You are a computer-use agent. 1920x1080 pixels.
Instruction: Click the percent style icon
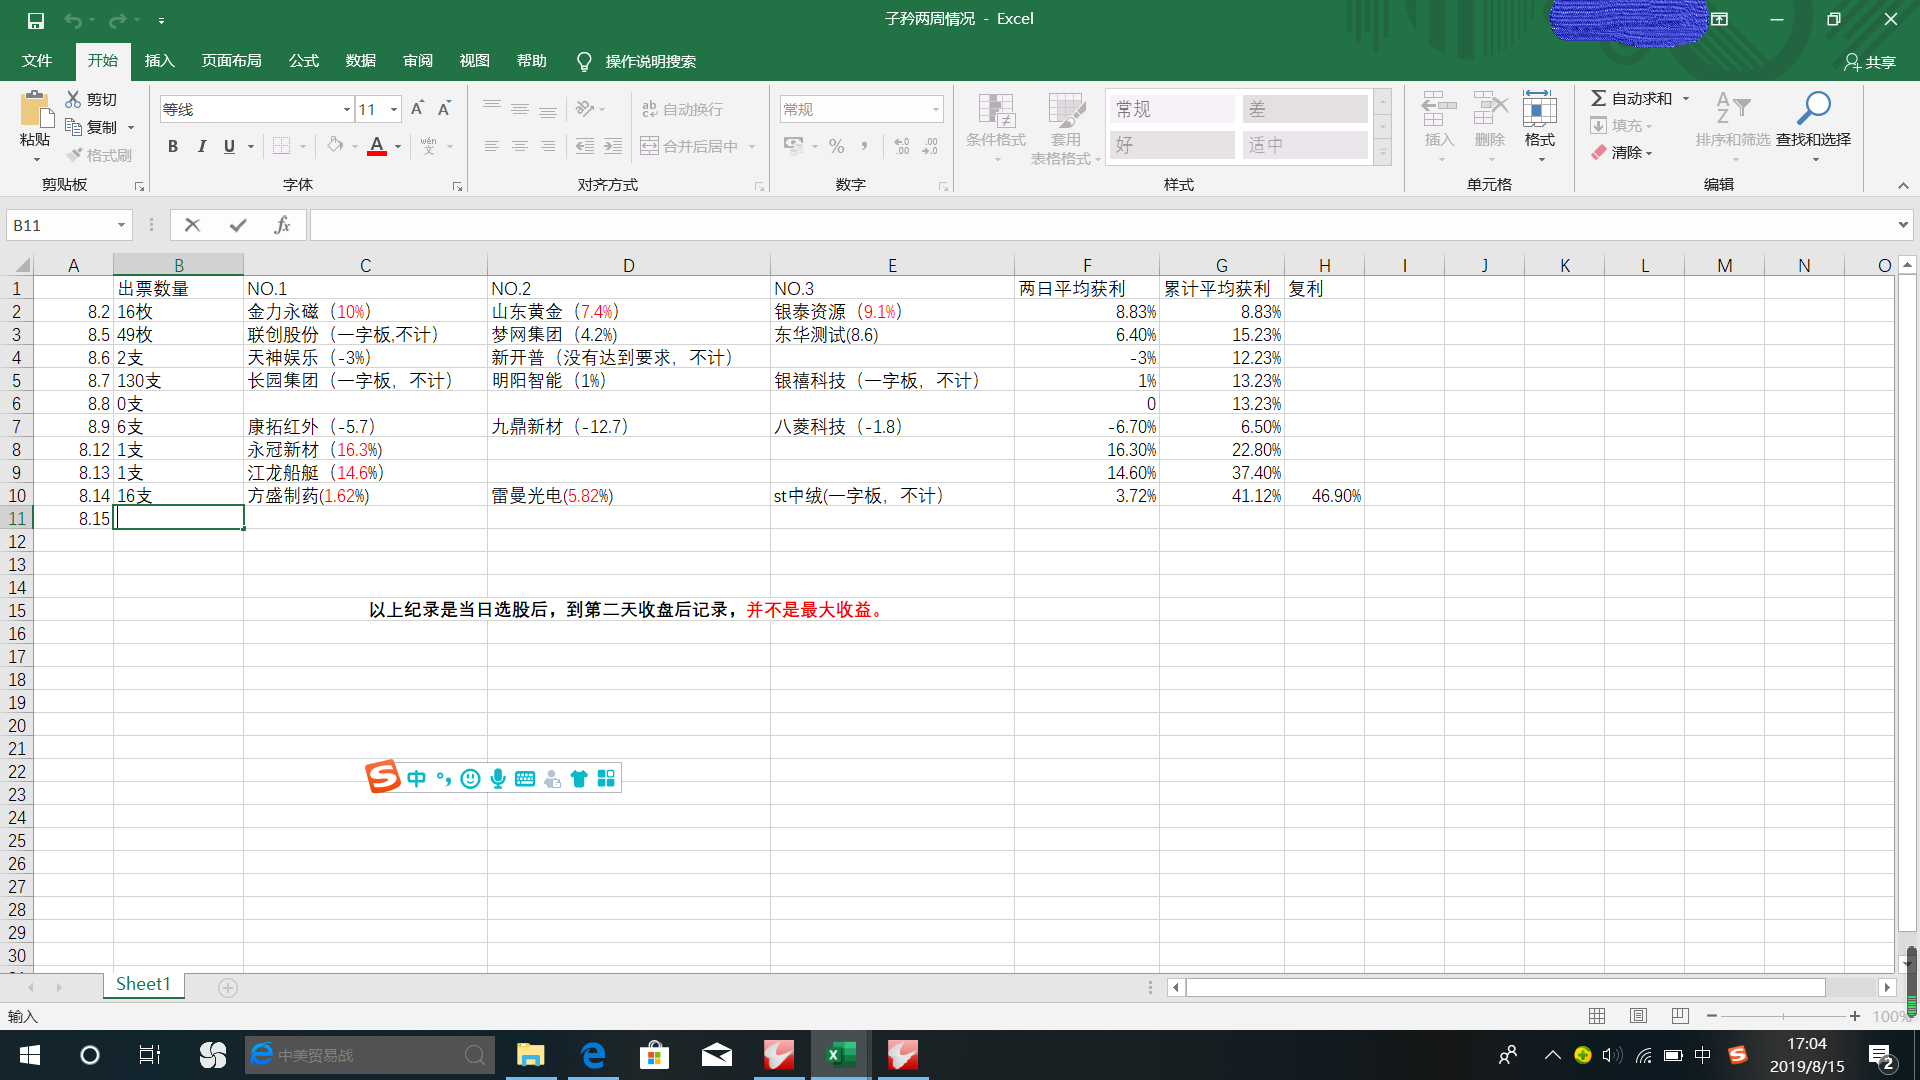tap(836, 146)
